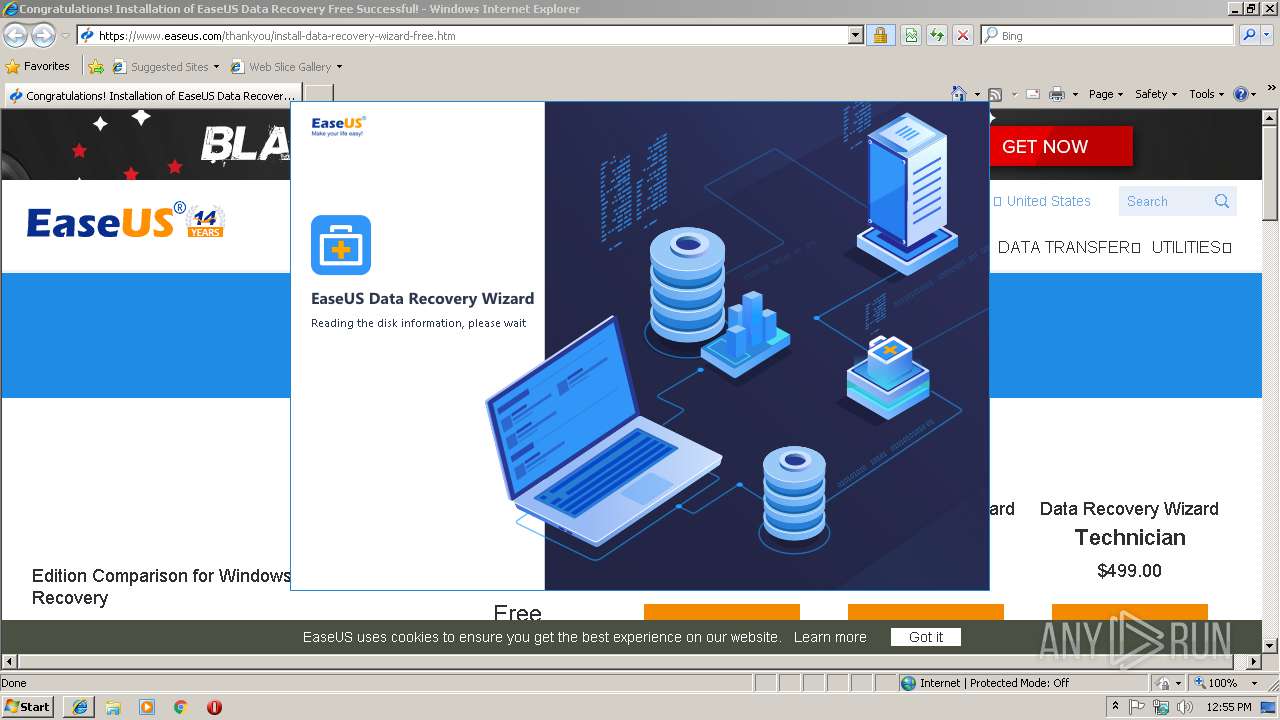The height and width of the screenshot is (720, 1280).
Task: Expand the Suggested Sites dropdown
Action: [216, 67]
